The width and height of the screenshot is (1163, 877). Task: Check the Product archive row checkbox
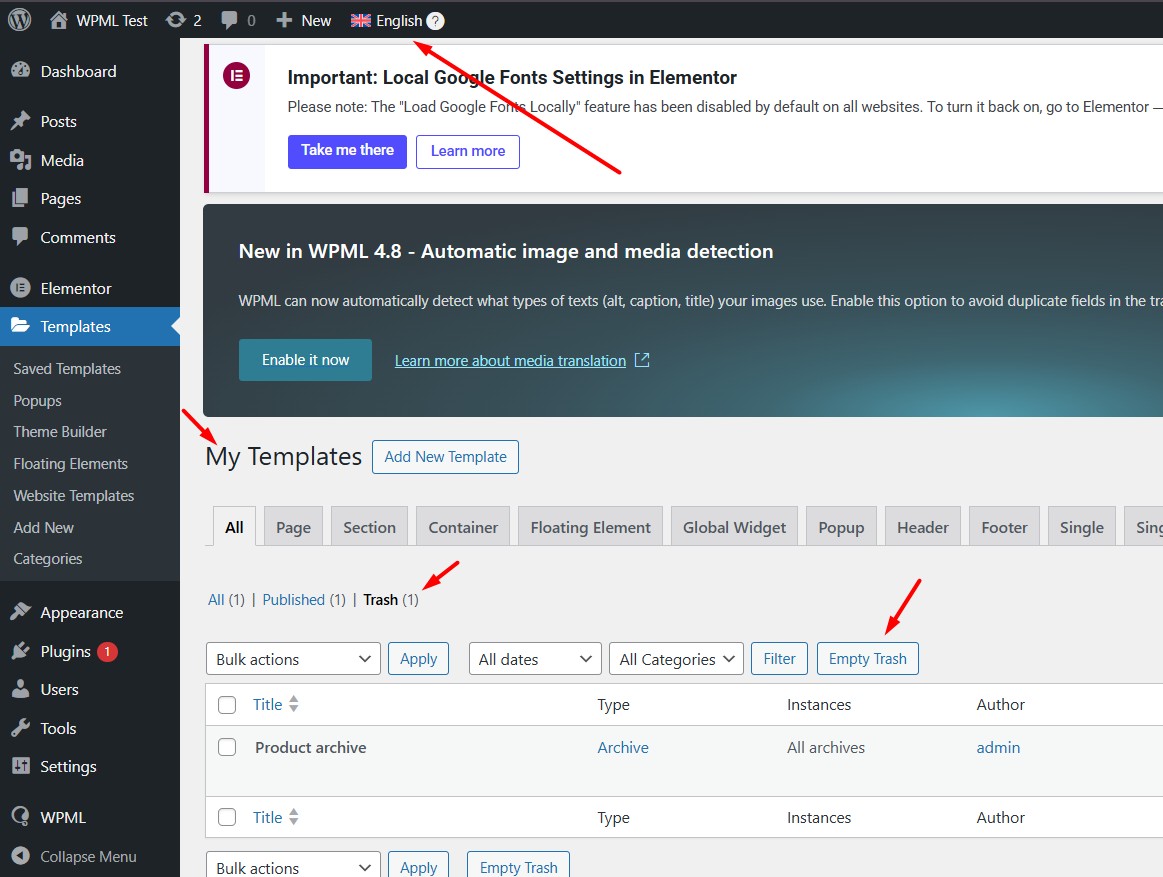[x=227, y=747]
